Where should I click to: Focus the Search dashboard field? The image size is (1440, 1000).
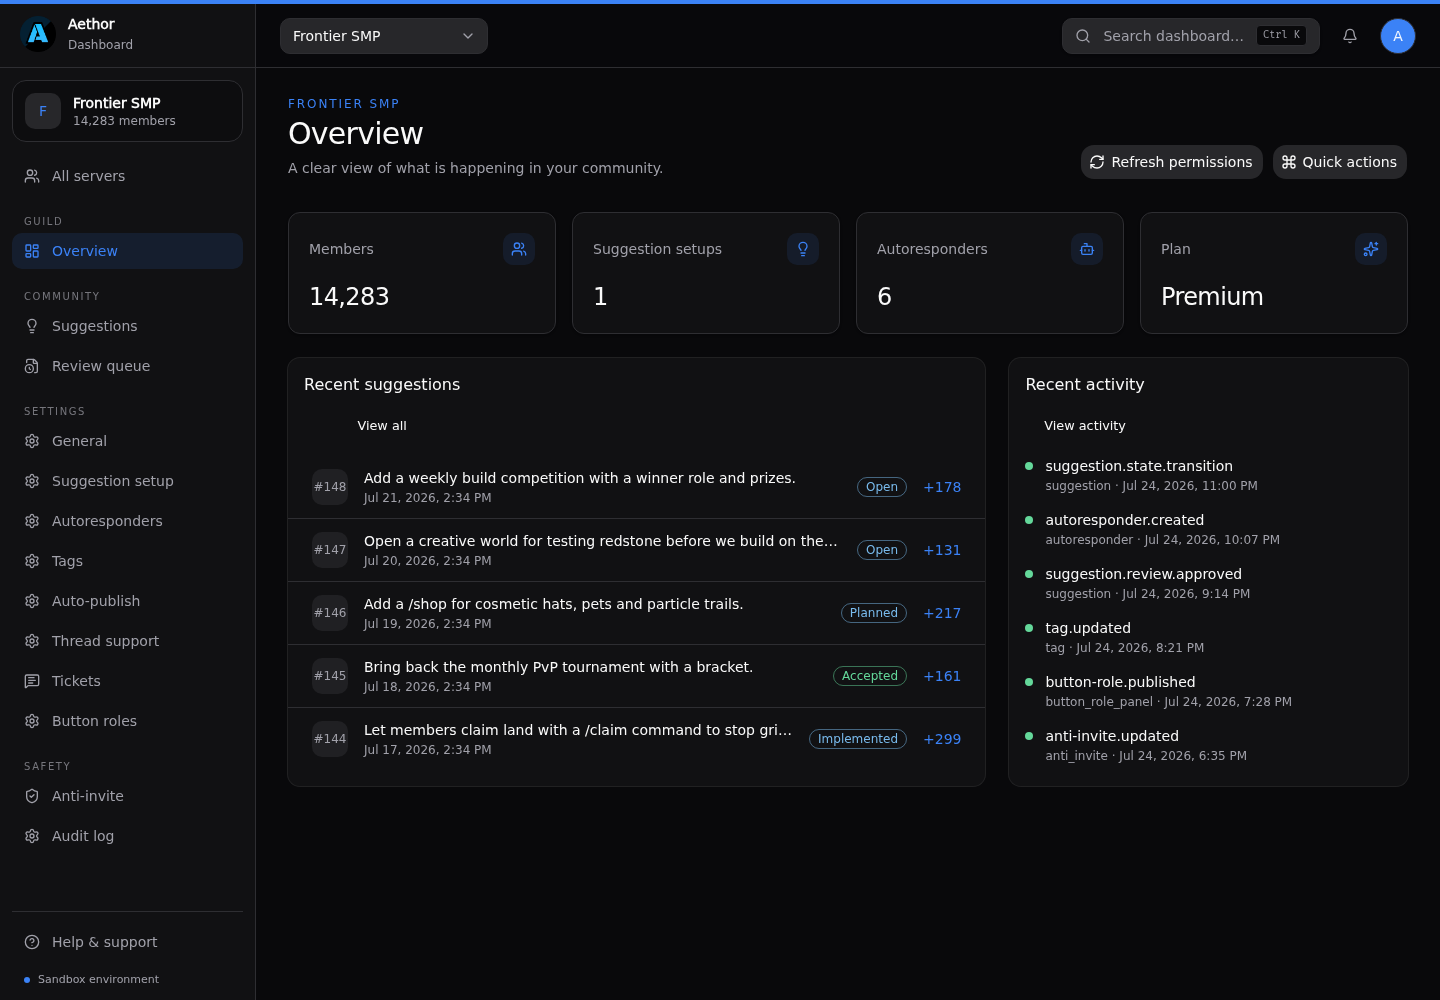(1191, 36)
